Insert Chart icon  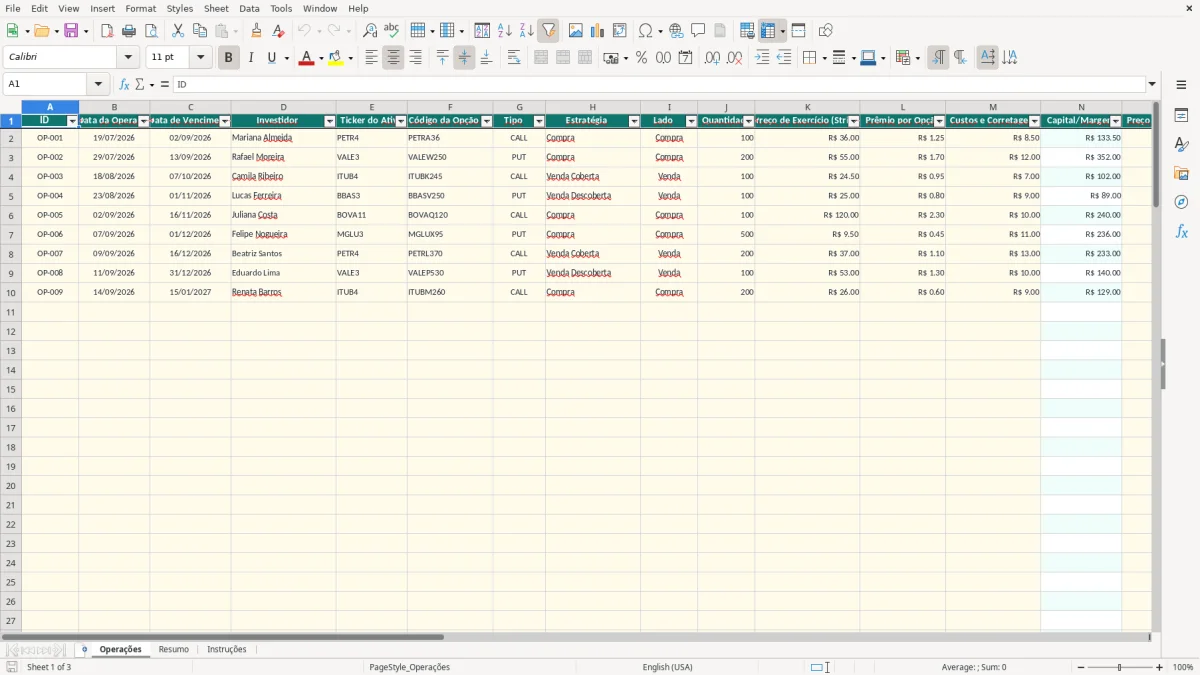[x=598, y=31]
